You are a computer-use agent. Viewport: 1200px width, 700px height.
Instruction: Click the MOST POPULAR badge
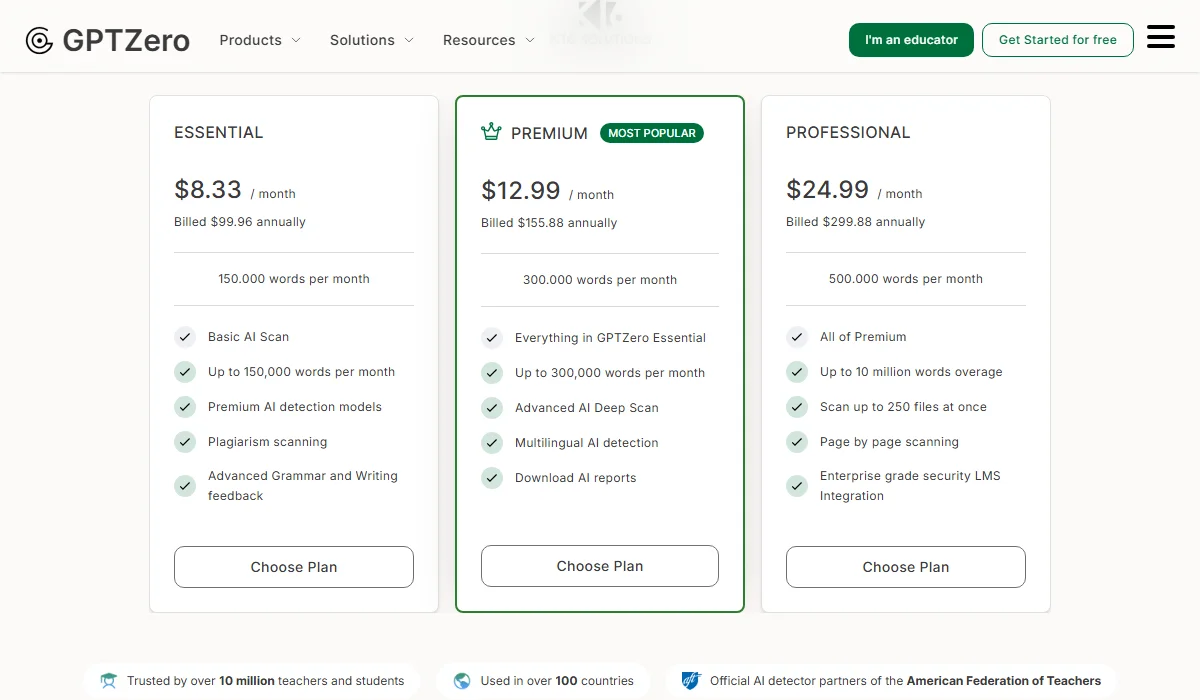(x=652, y=132)
